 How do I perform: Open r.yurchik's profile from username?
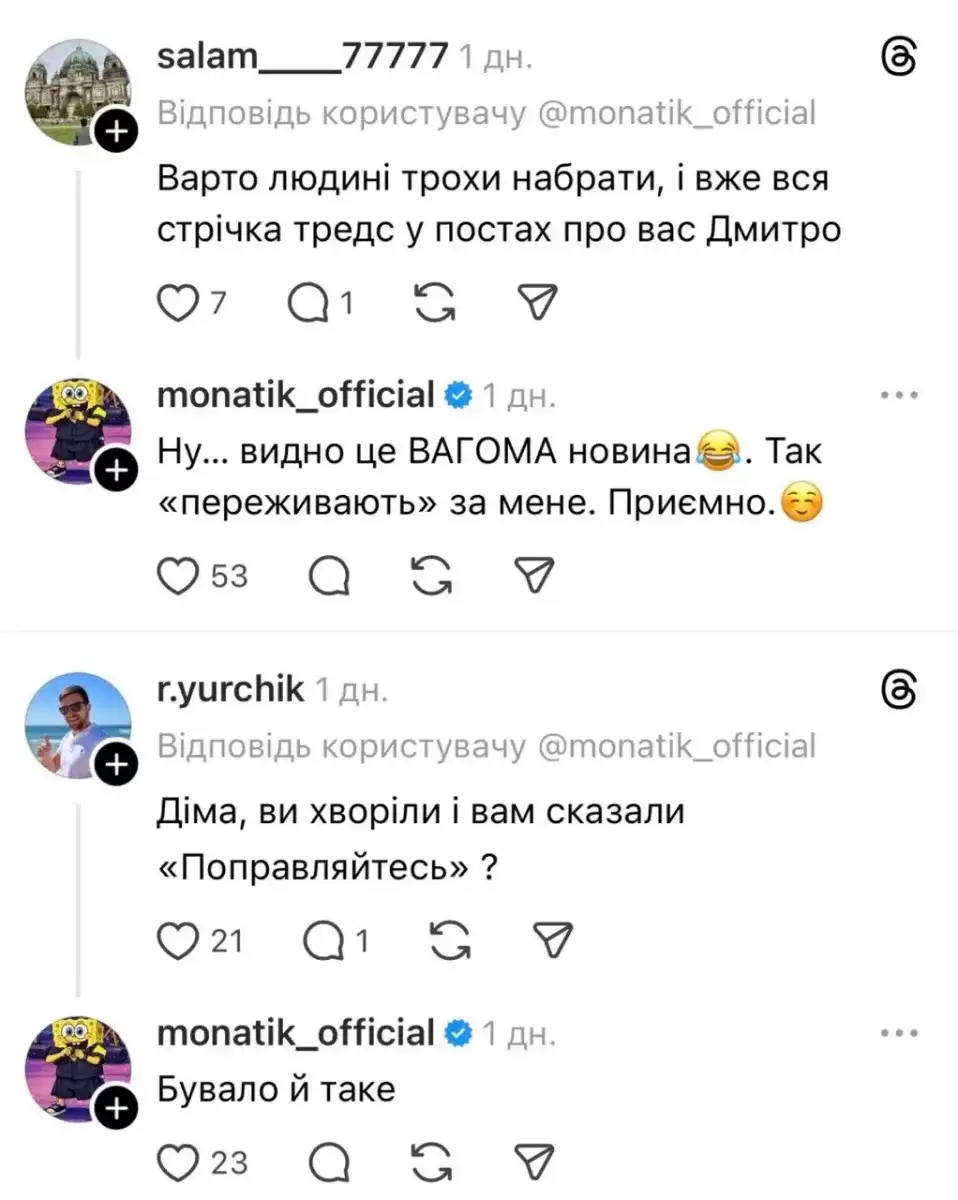pos(230,689)
